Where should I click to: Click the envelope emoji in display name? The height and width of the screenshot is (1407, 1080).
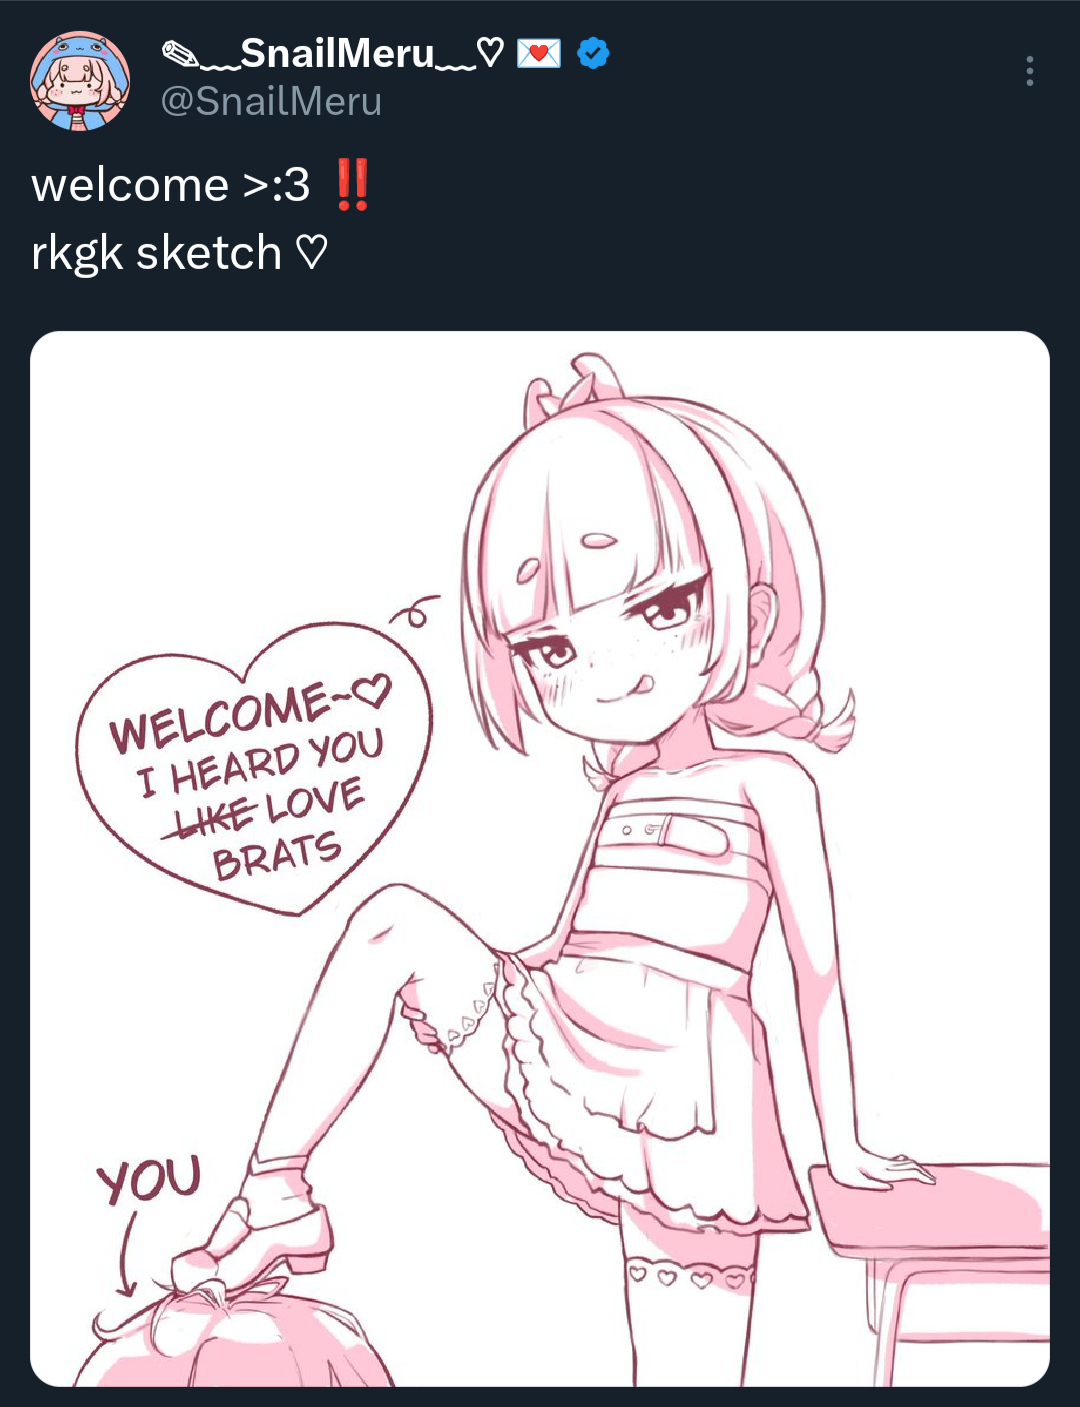(x=539, y=53)
